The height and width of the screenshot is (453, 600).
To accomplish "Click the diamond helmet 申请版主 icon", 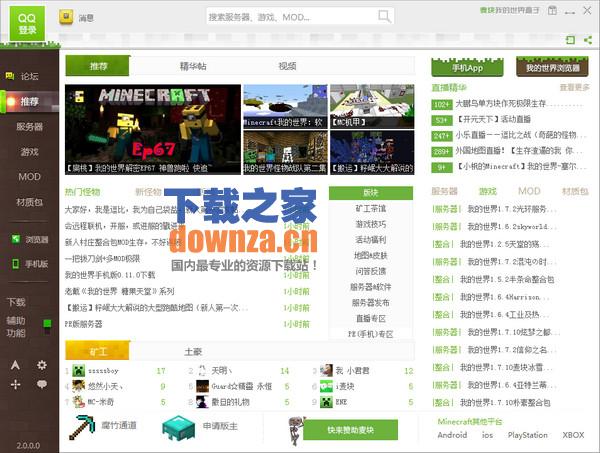I will coord(179,428).
